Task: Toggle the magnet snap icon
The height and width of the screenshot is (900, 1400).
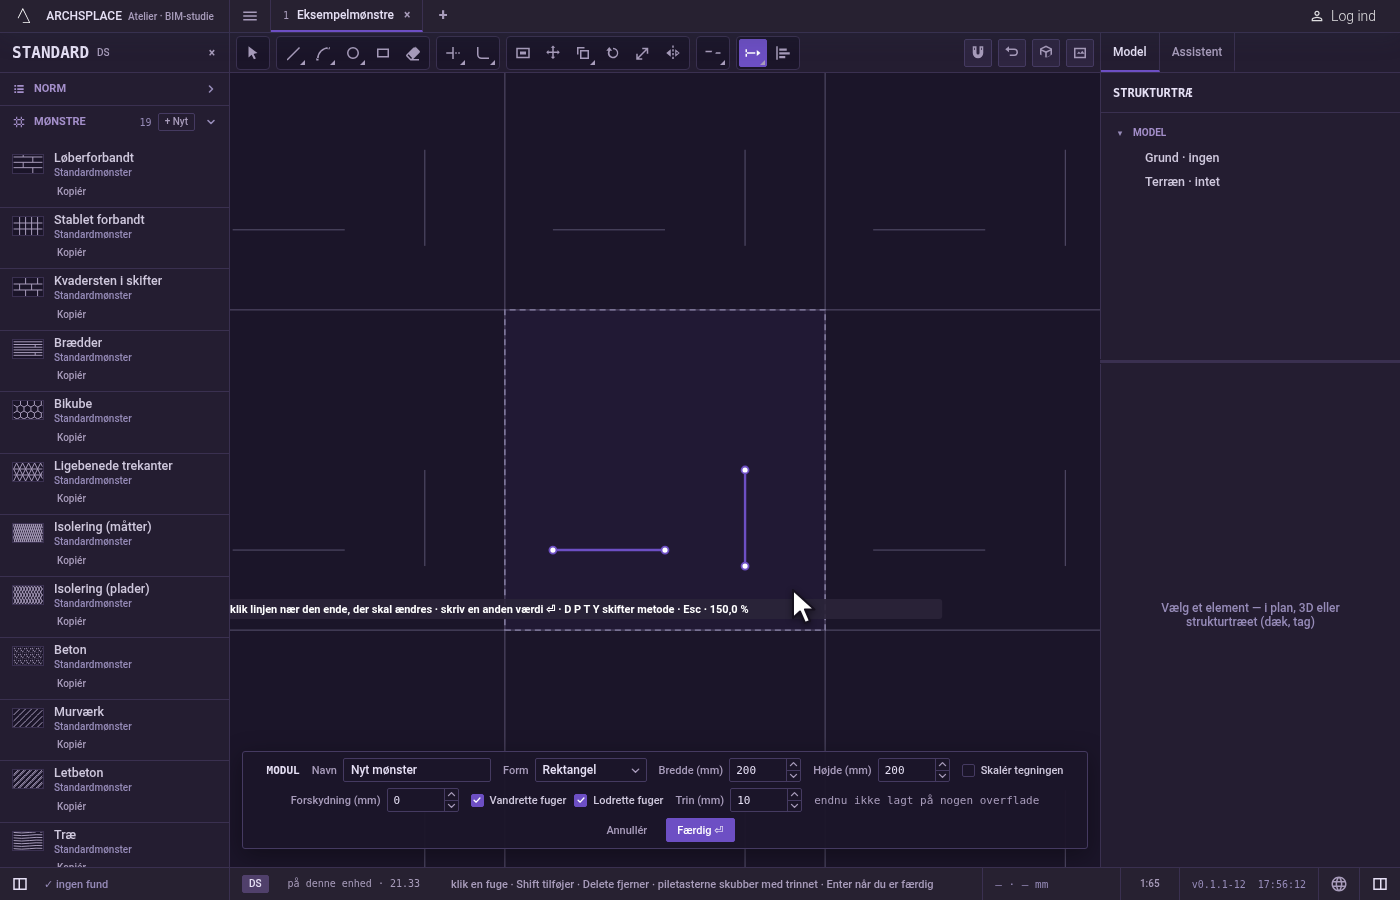Action: coord(978,53)
